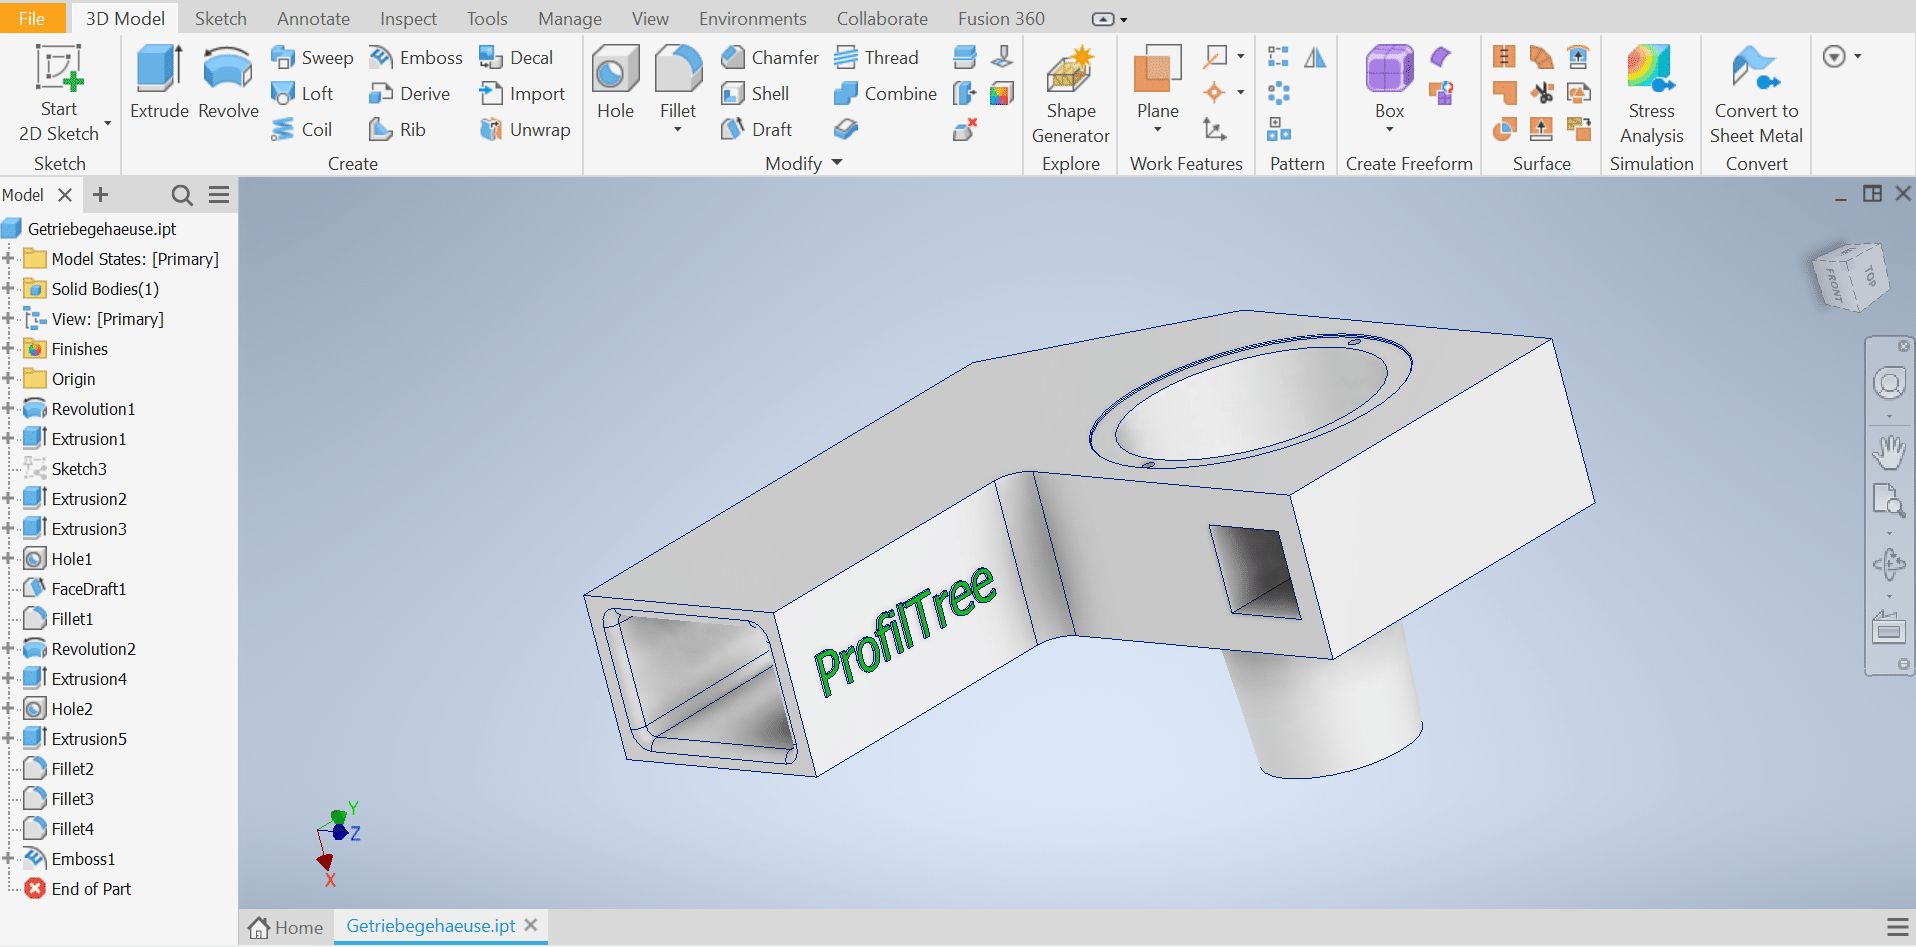Click the UCS work feature icon
Viewport: 1916px width, 947px height.
[1215, 130]
